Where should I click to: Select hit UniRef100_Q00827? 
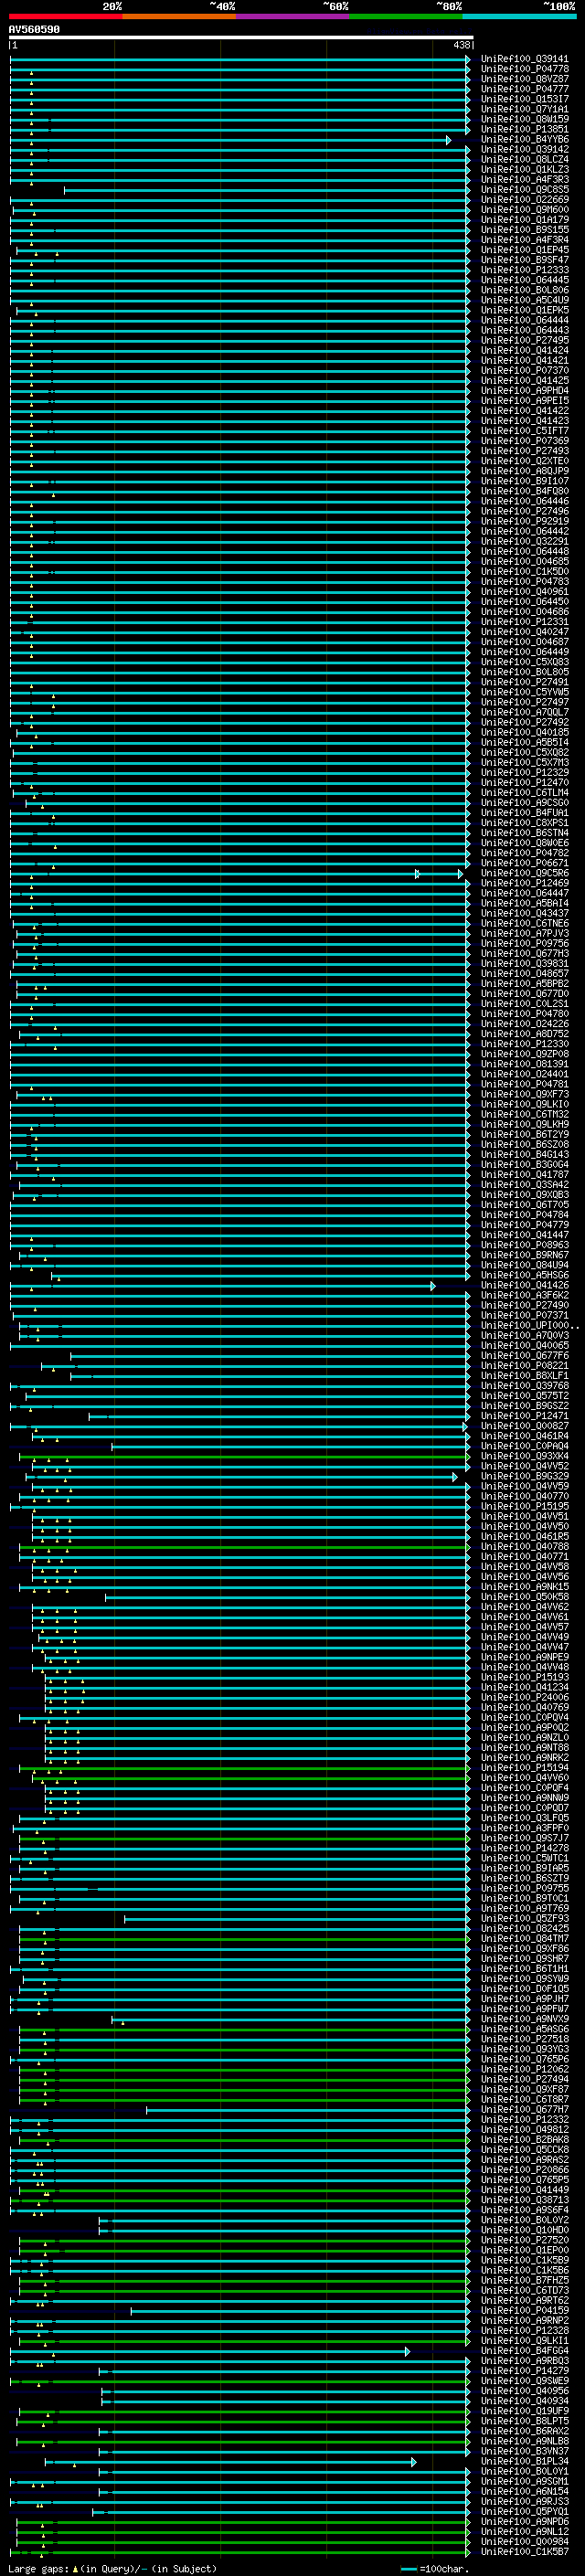(524, 1426)
